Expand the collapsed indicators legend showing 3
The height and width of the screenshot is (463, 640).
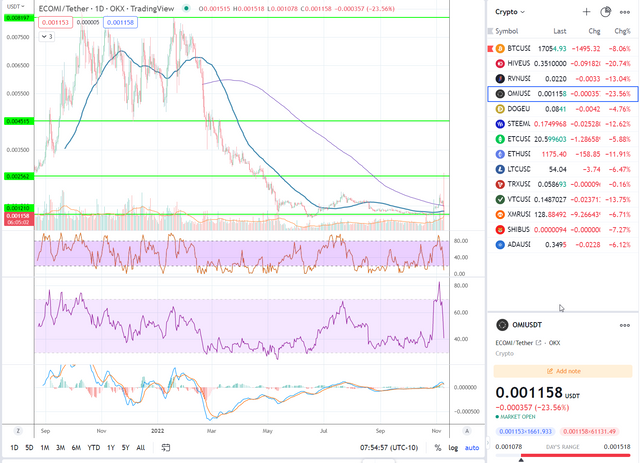pos(47,37)
